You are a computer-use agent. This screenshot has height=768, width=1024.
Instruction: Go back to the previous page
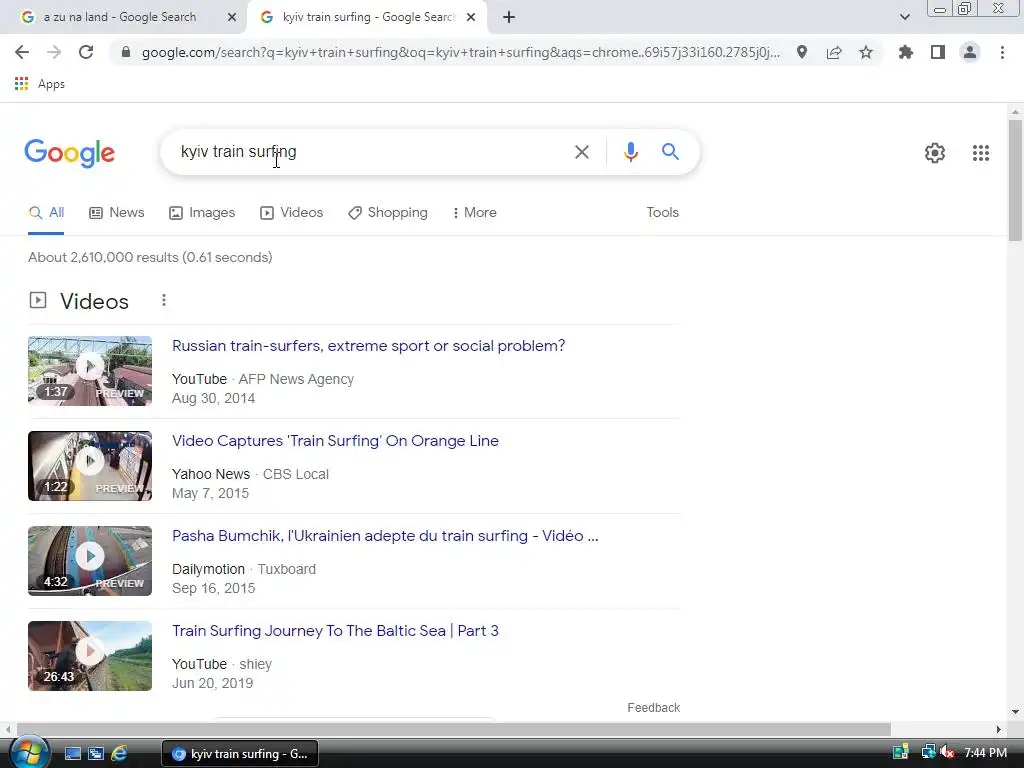point(22,52)
